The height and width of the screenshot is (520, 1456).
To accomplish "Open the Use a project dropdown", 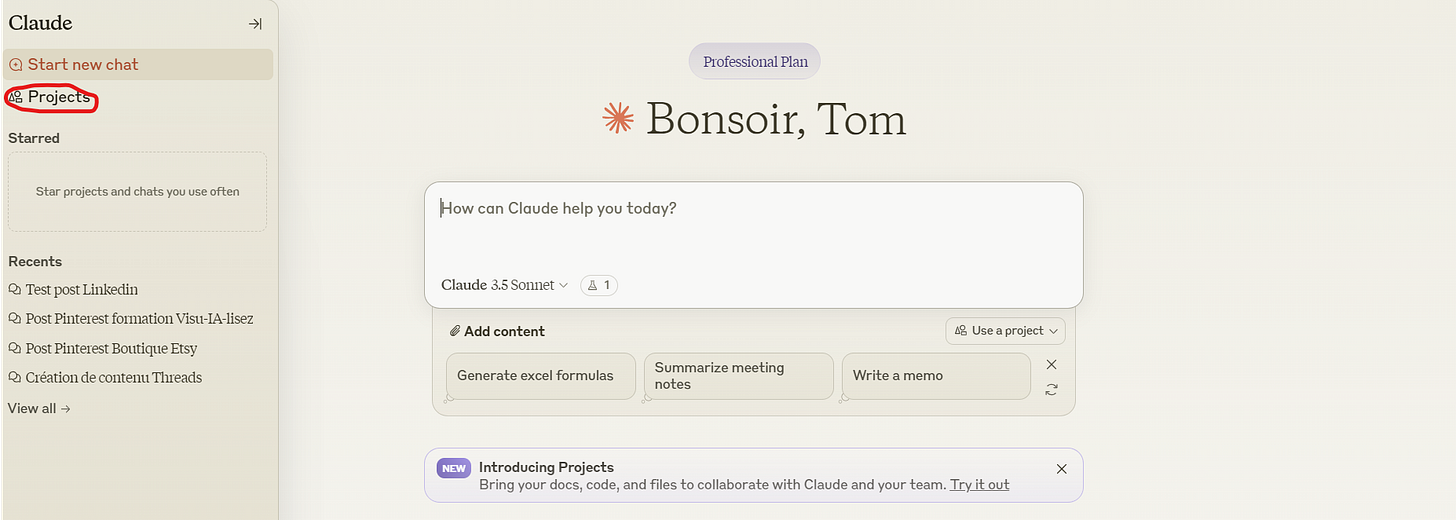I will pyautogui.click(x=1006, y=331).
